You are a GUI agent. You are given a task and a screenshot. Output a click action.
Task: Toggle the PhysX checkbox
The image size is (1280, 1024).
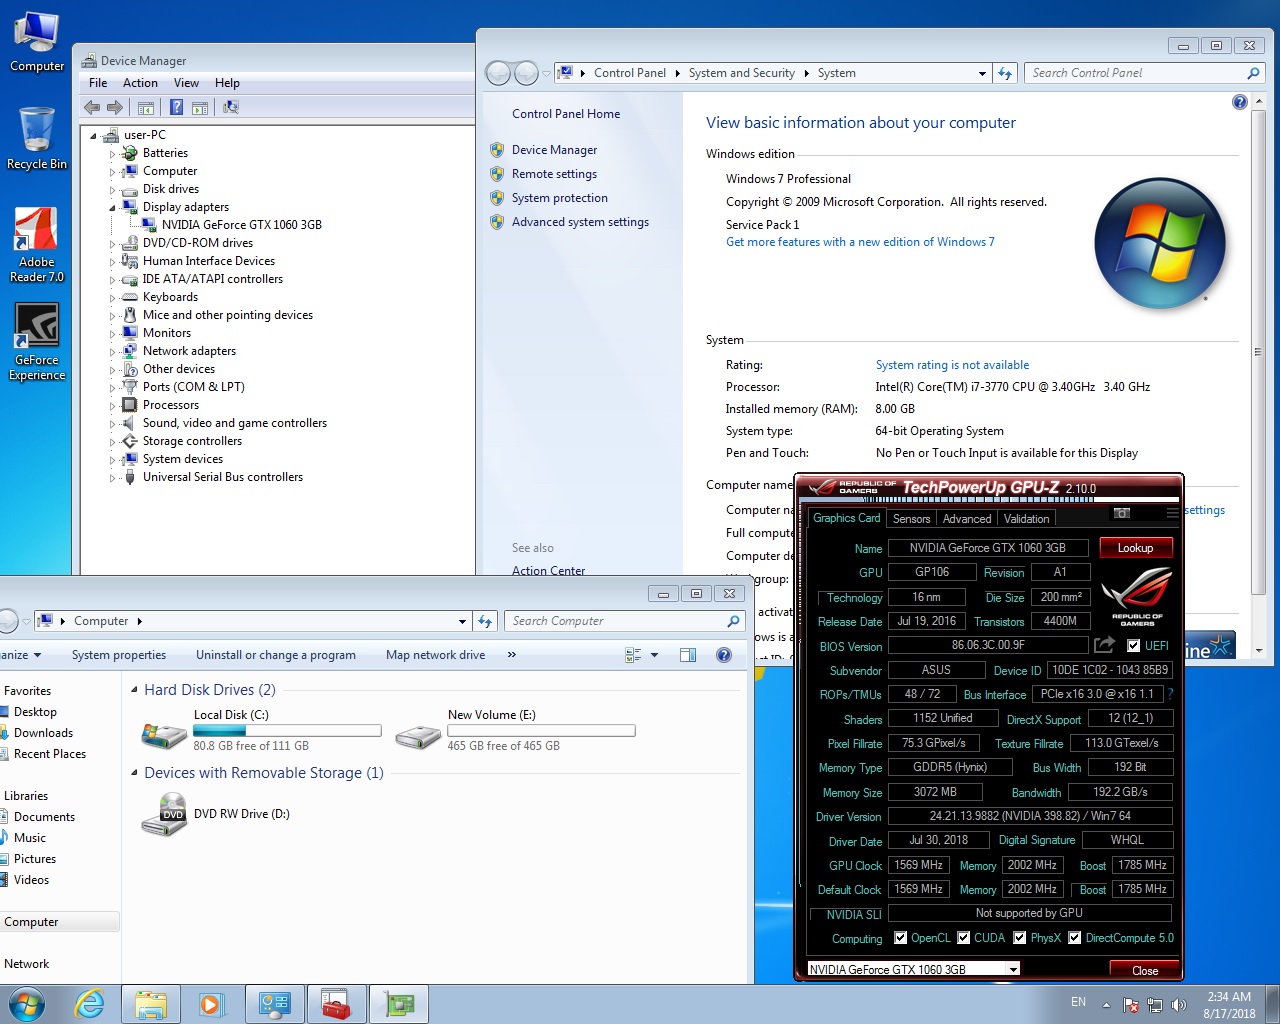(1019, 938)
